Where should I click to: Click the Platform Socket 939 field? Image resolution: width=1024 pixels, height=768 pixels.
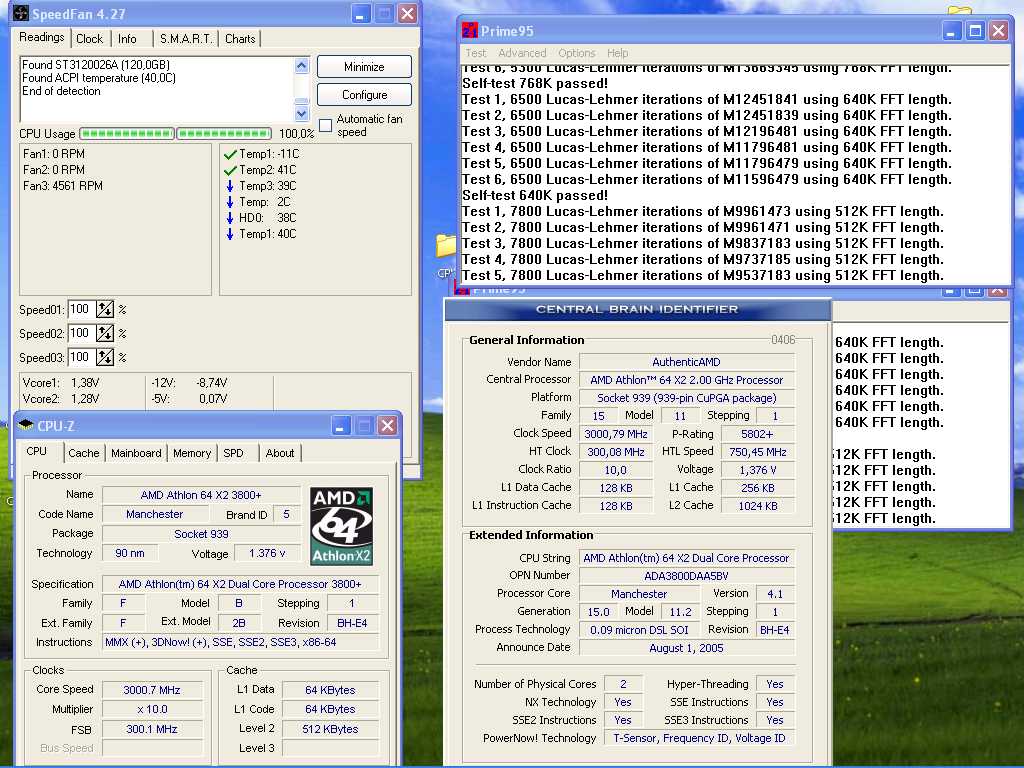(686, 398)
